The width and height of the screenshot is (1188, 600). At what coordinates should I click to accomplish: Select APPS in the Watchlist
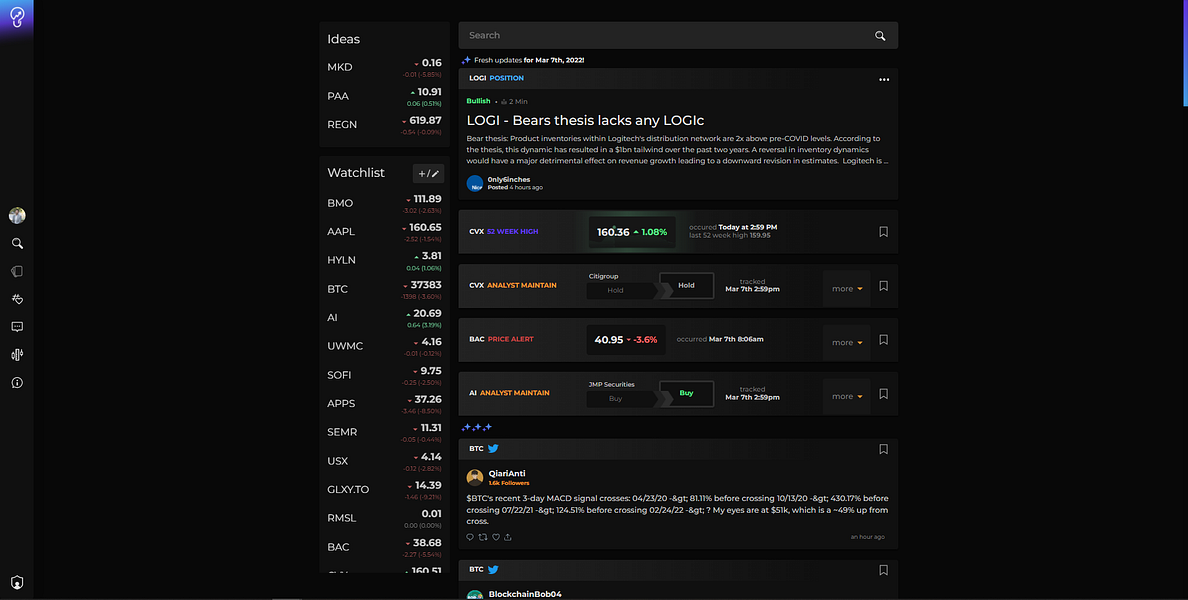(x=384, y=404)
